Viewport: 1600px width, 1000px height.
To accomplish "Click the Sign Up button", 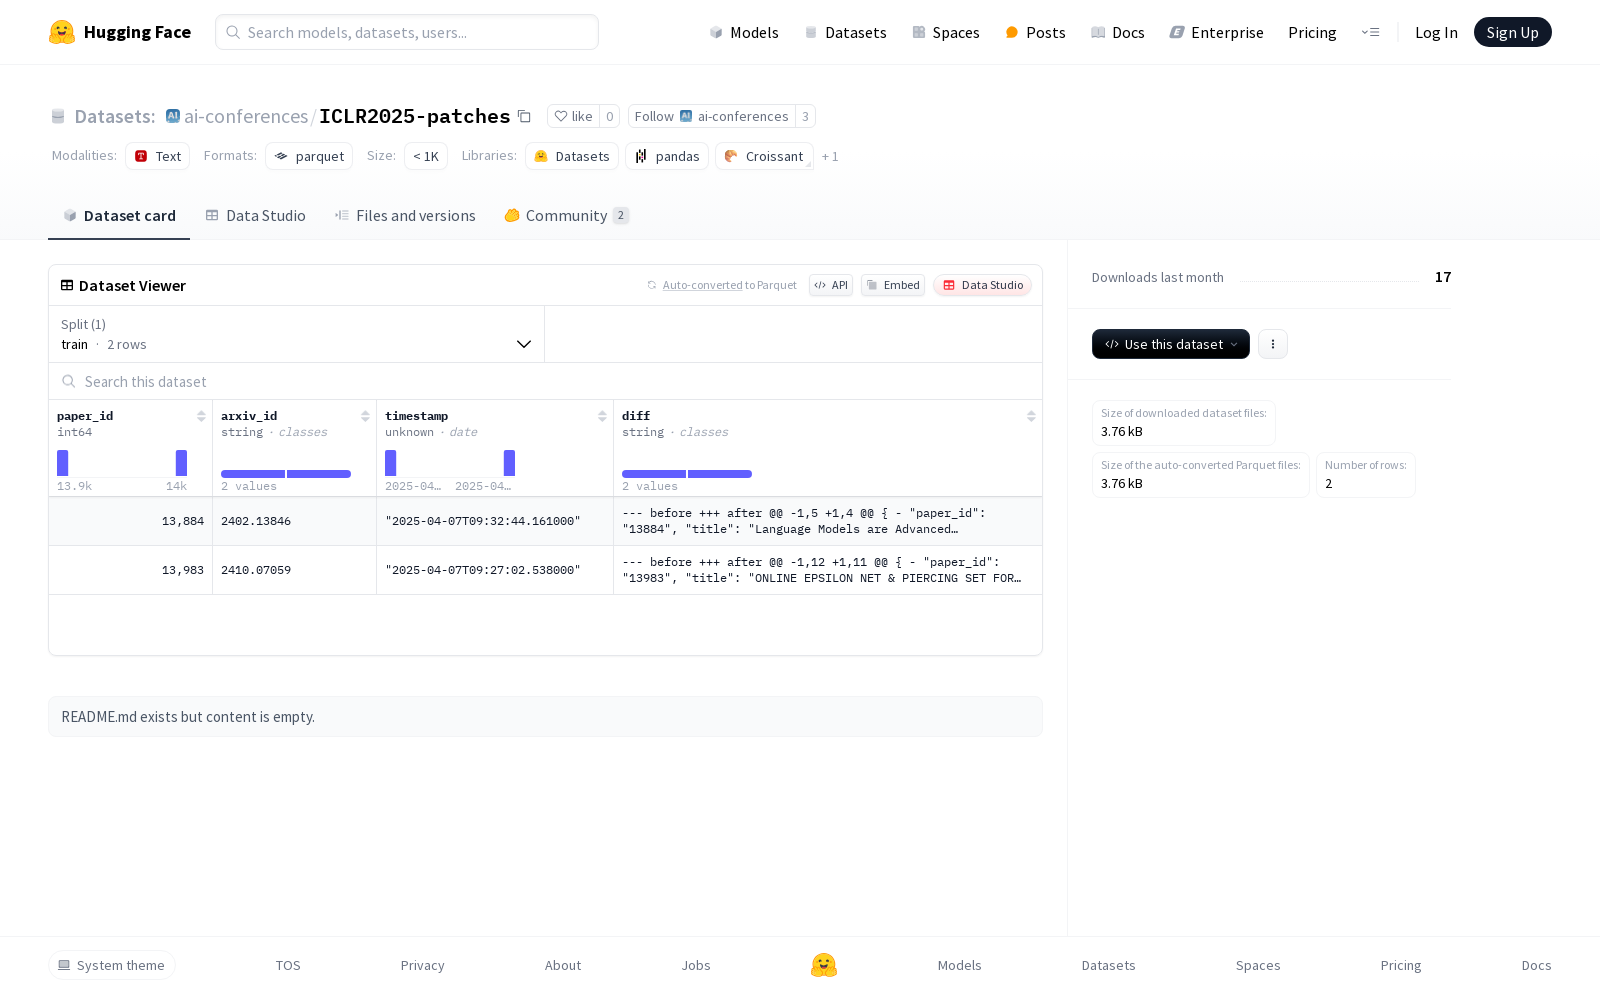I will point(1512,32).
